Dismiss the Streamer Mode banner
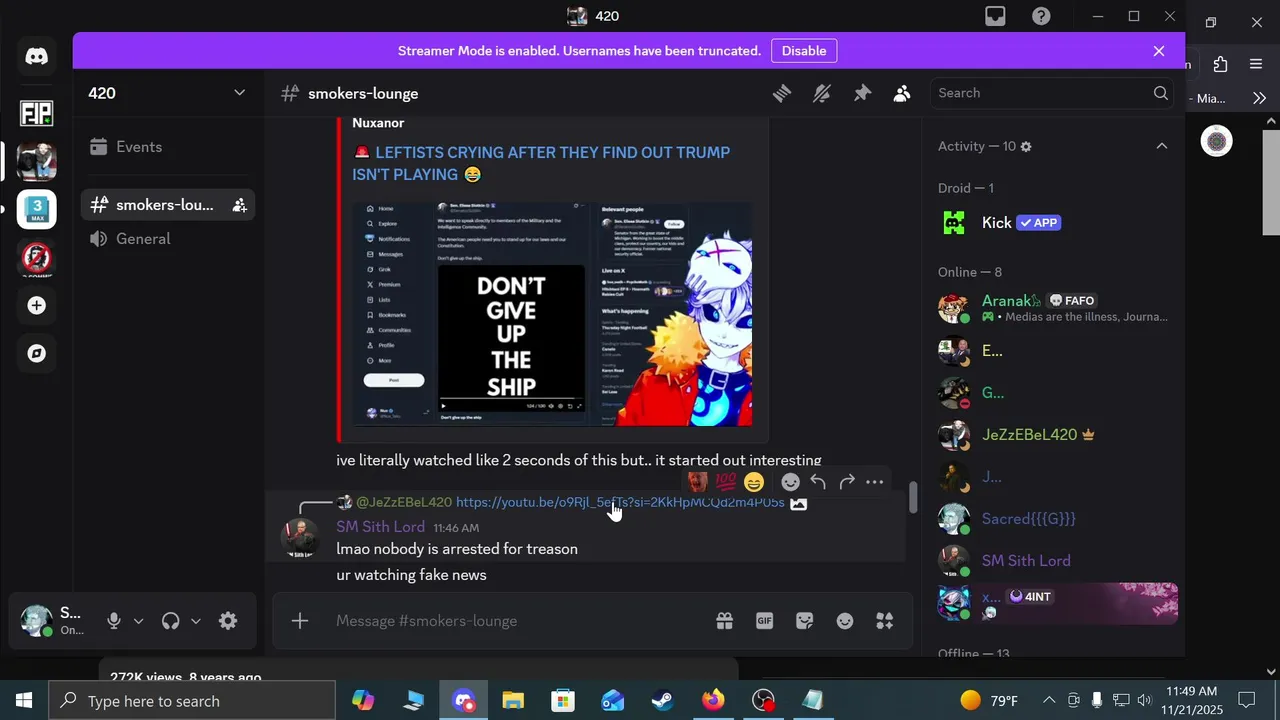The width and height of the screenshot is (1280, 720). (x=1159, y=51)
